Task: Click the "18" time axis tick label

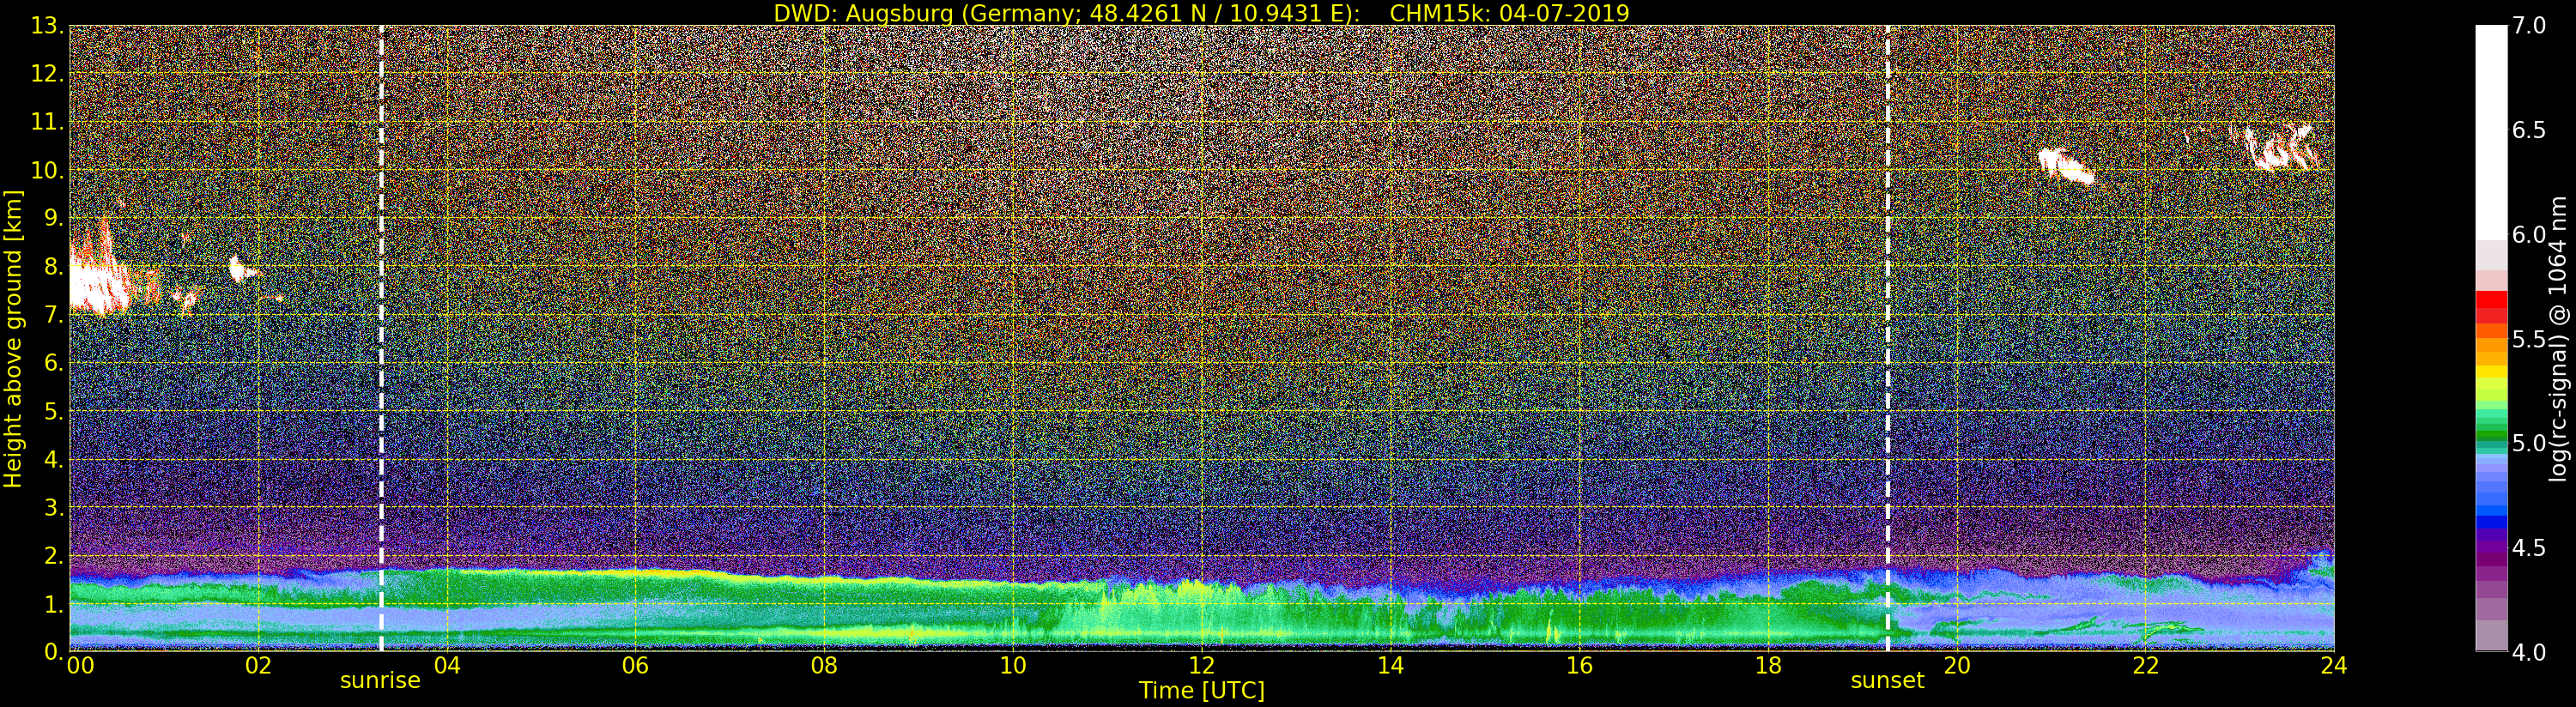Action: point(1768,666)
